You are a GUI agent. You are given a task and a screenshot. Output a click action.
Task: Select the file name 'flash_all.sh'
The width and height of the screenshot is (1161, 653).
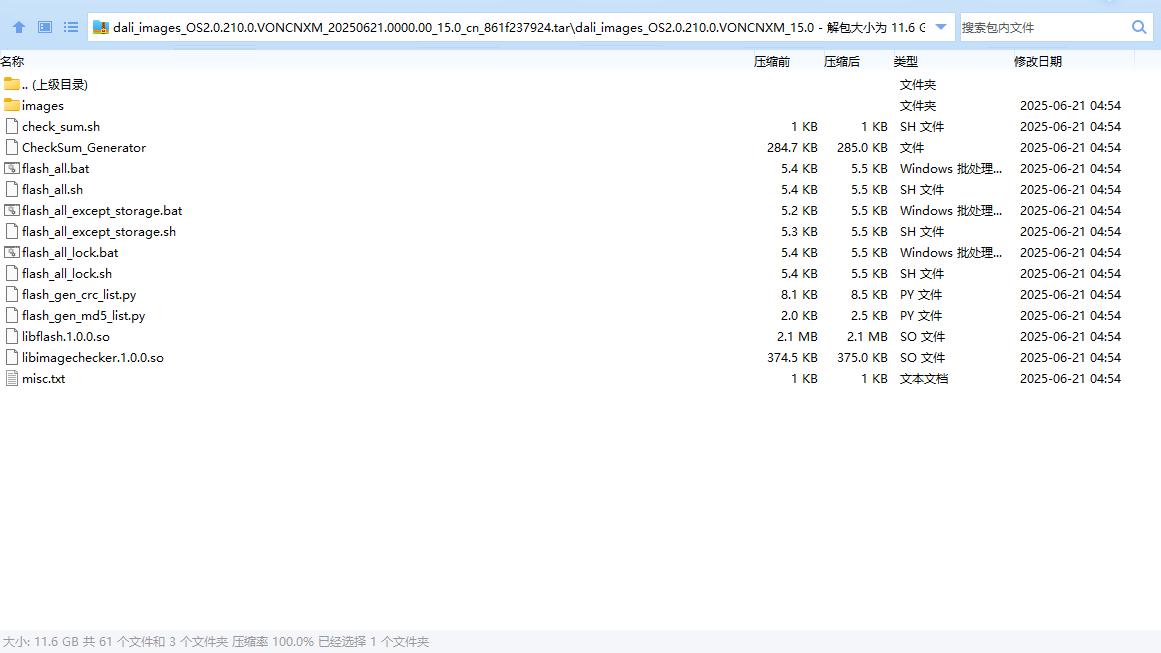click(x=53, y=190)
